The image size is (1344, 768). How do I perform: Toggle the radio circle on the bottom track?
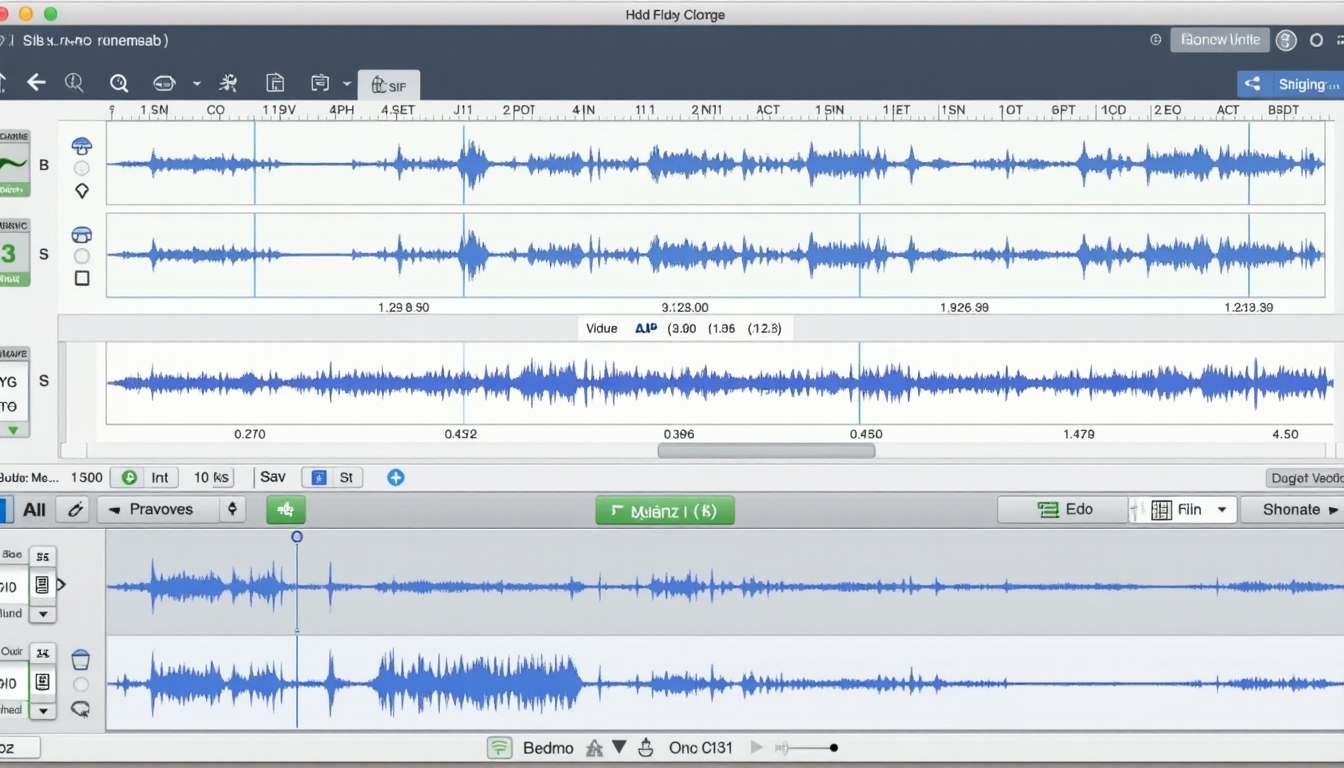point(81,685)
